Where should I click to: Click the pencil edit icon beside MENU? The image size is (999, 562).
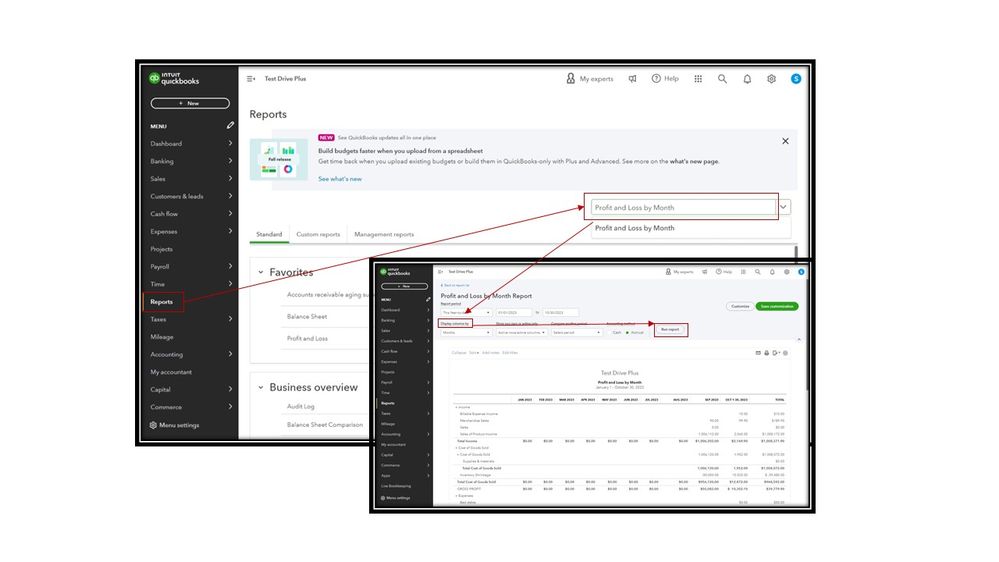pos(230,126)
